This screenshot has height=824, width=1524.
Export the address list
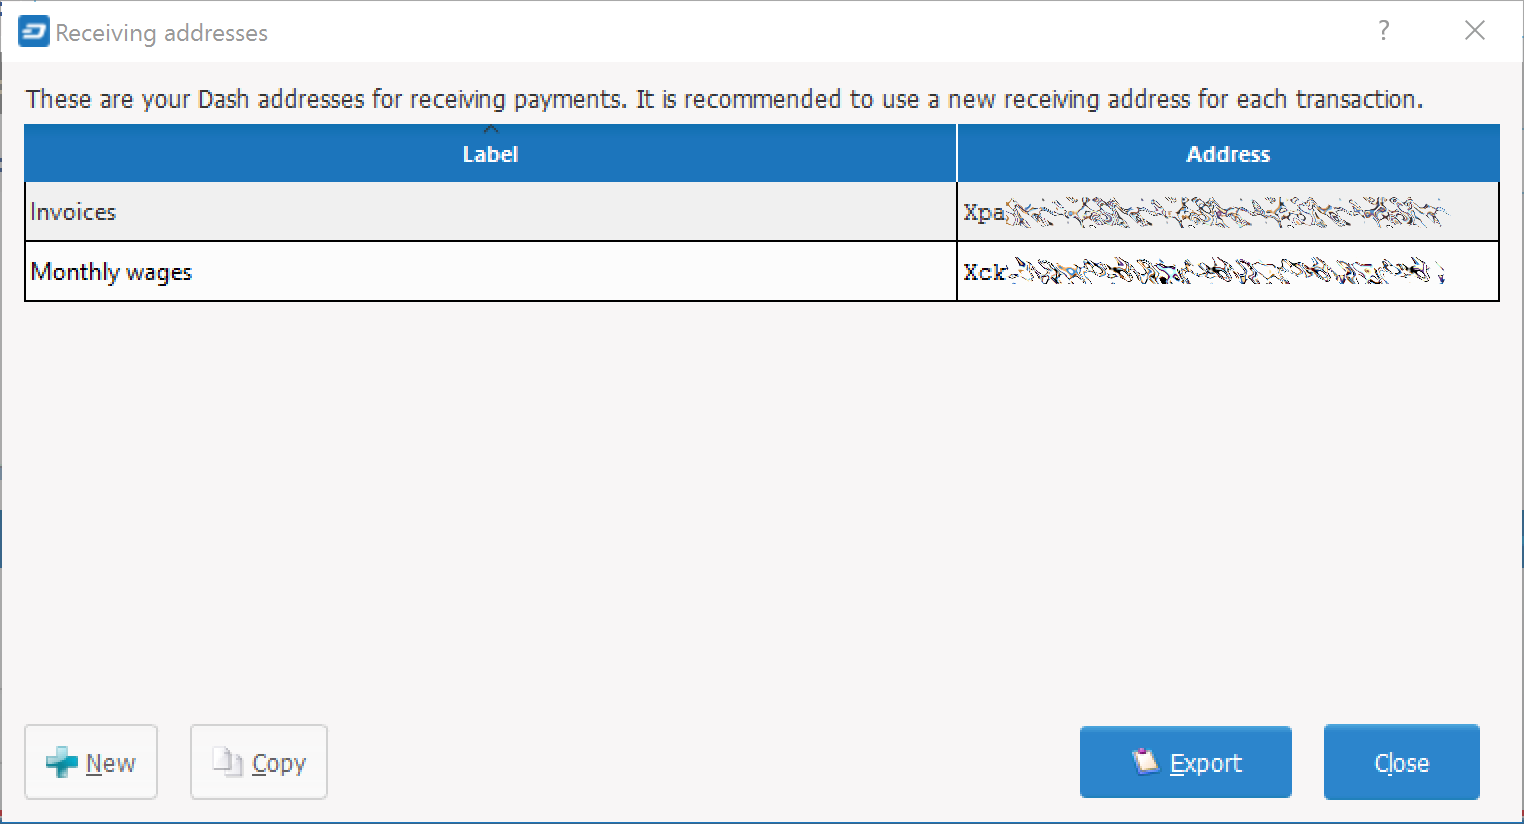click(x=1186, y=763)
